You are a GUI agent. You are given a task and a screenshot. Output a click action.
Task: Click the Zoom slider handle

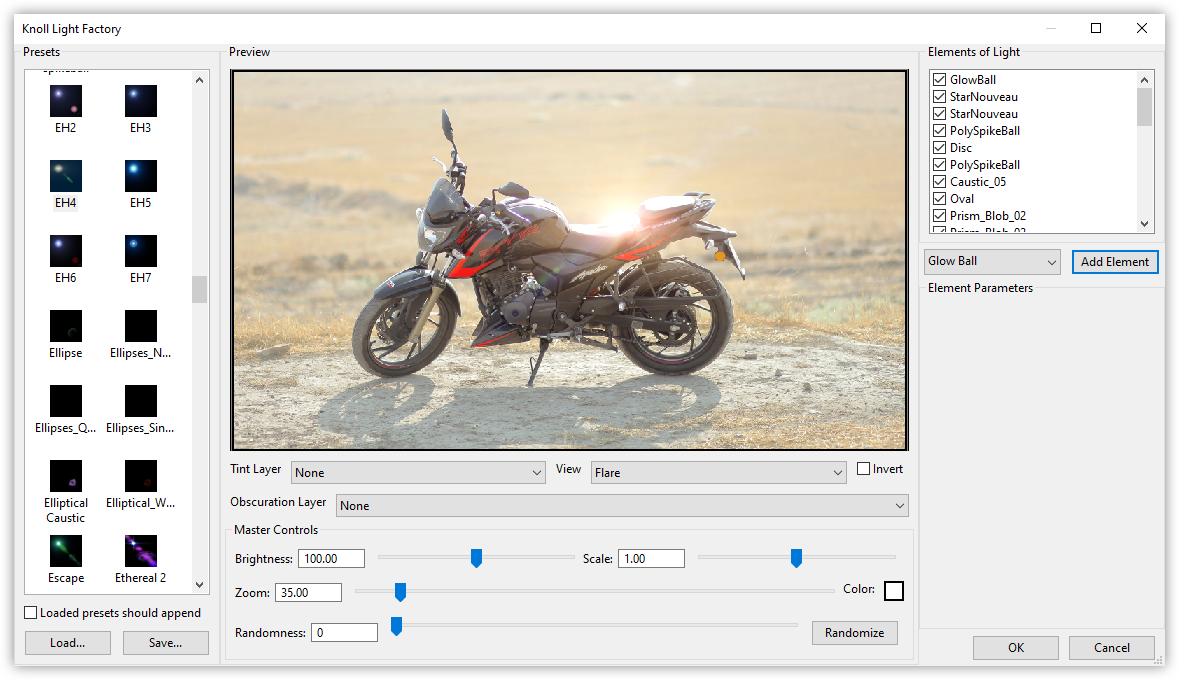point(401,592)
